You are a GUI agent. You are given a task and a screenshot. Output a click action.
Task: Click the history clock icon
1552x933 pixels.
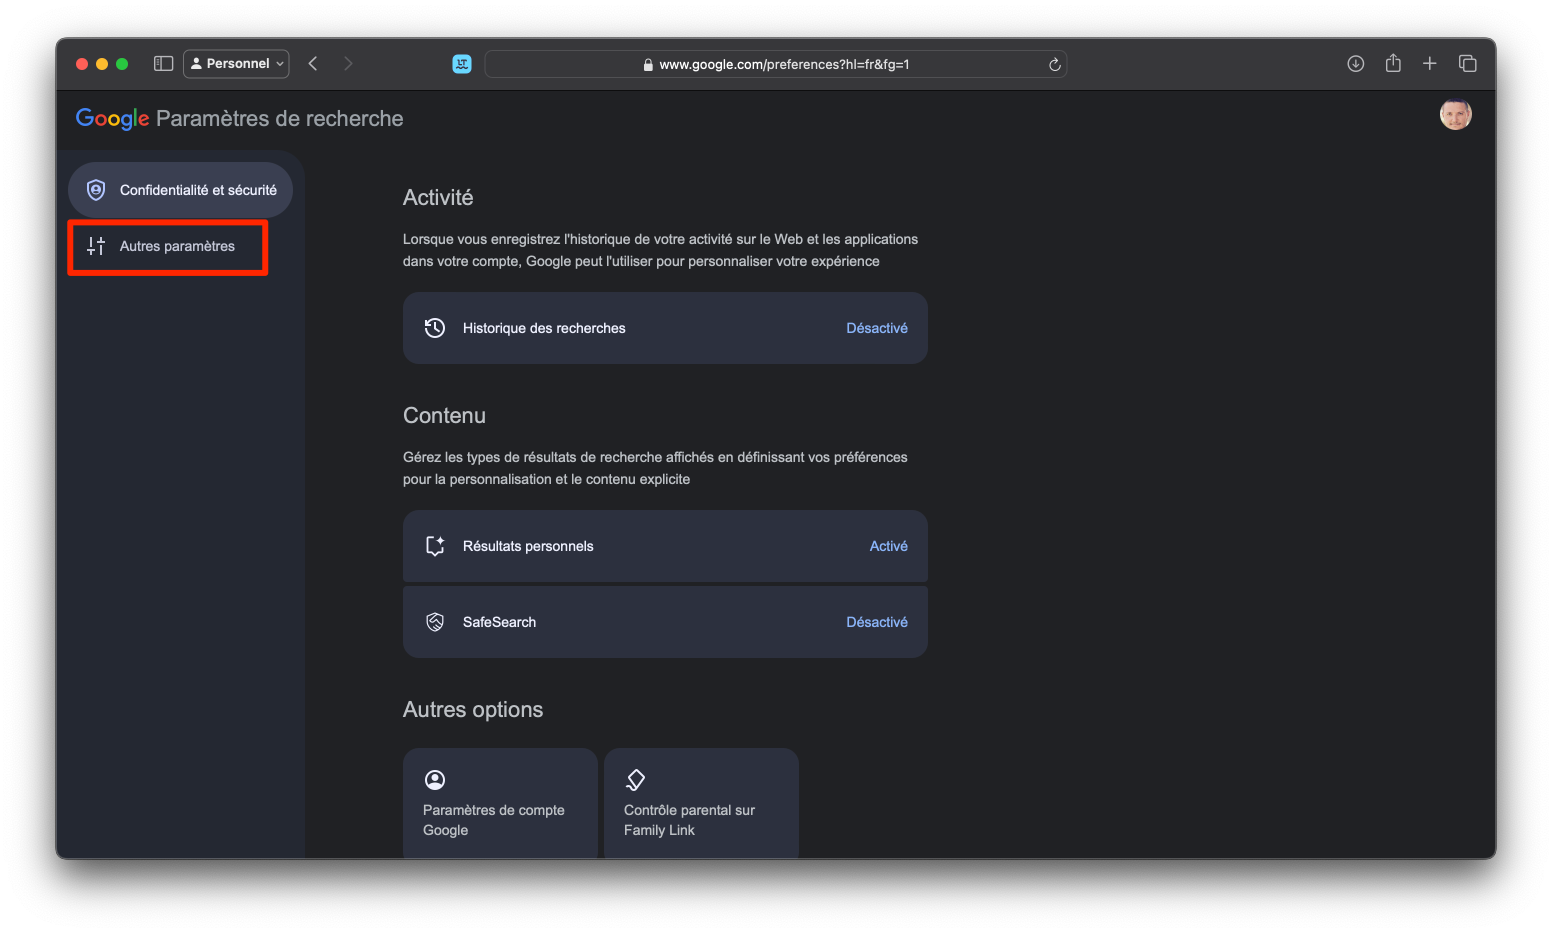point(435,328)
